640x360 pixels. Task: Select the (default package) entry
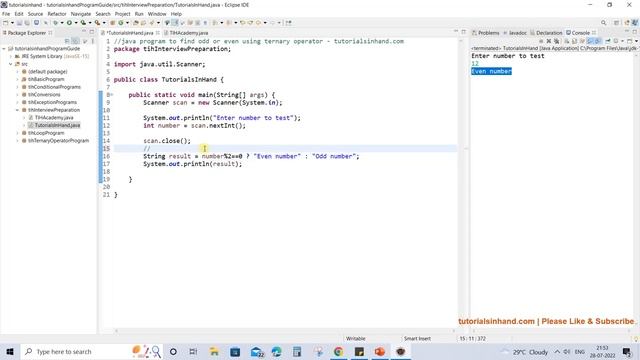pyautogui.click(x=47, y=72)
